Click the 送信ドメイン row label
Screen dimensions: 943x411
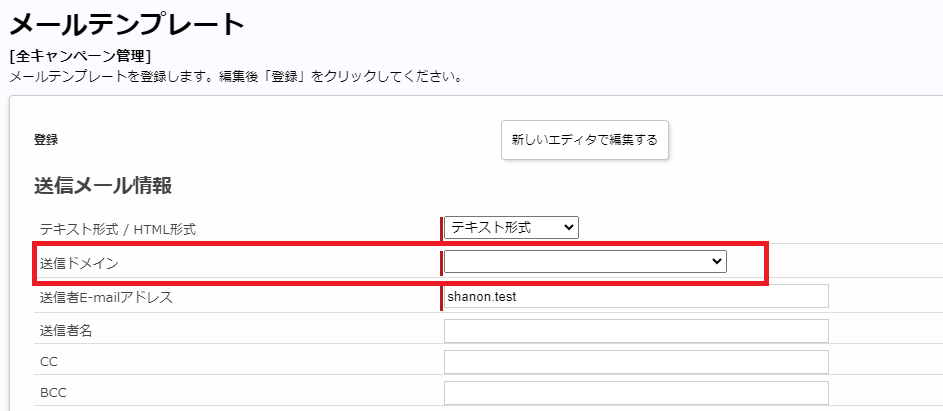79,263
